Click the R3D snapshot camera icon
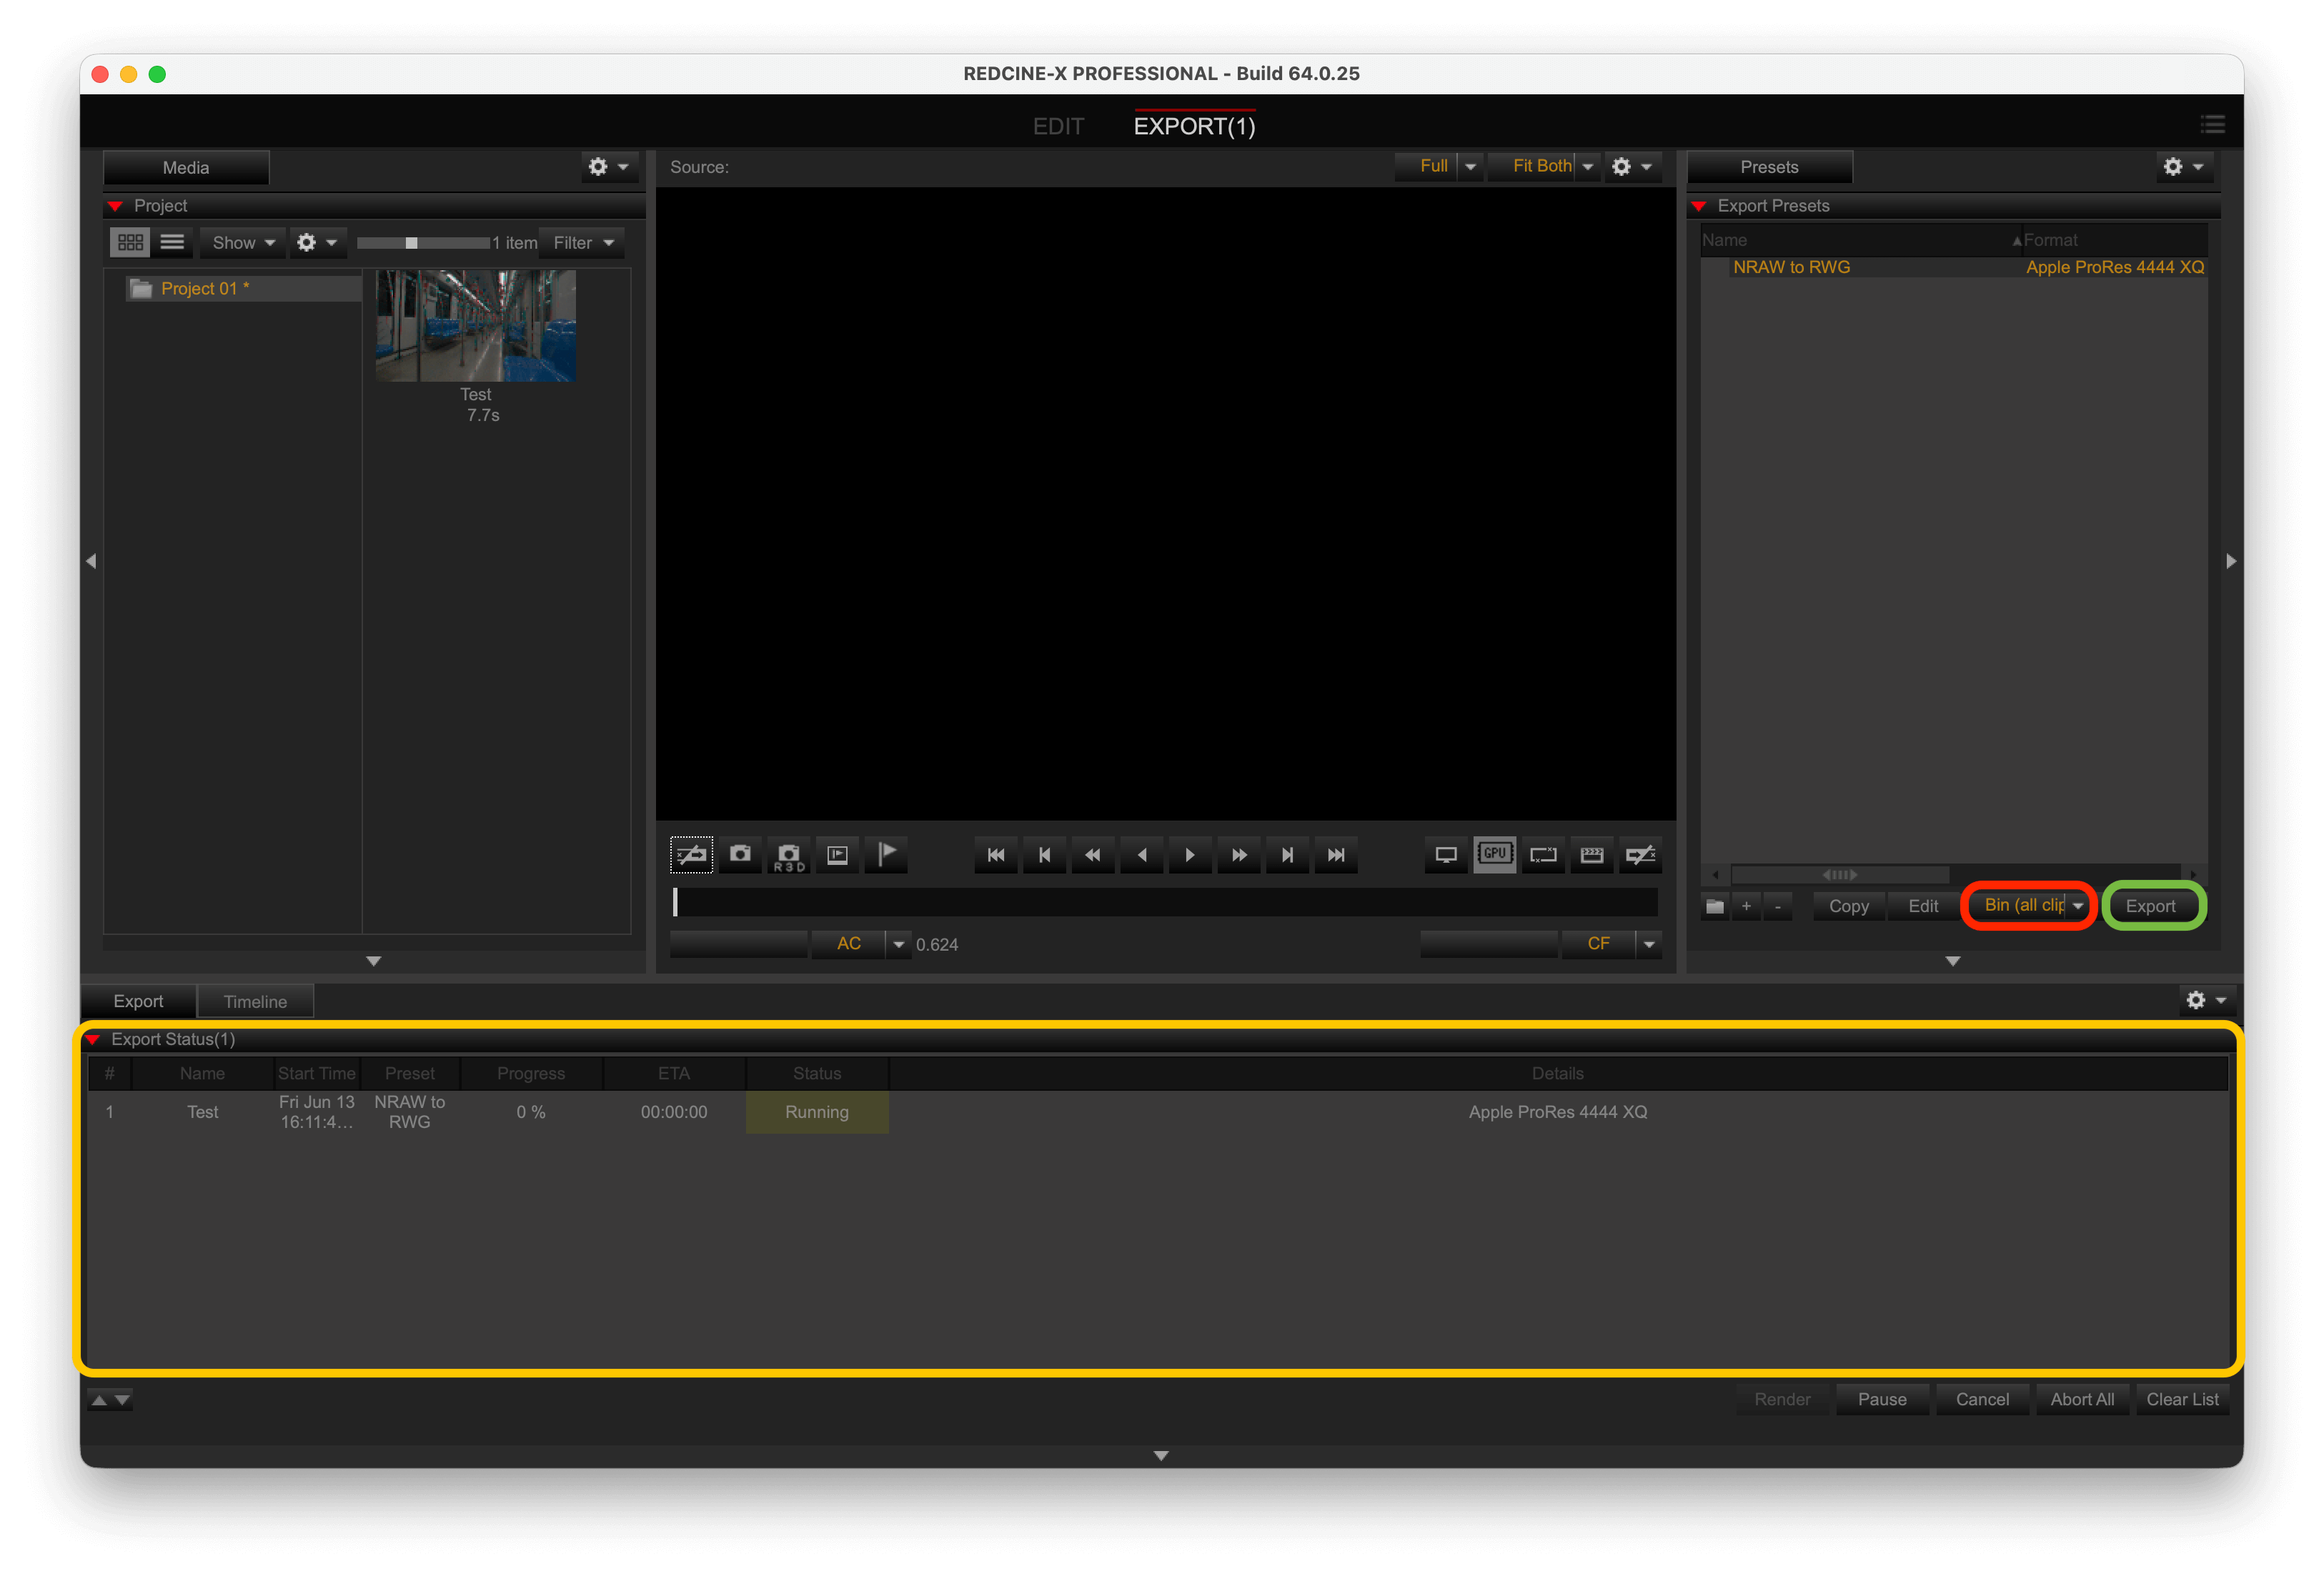Viewport: 2324px width, 1574px height. 789,855
